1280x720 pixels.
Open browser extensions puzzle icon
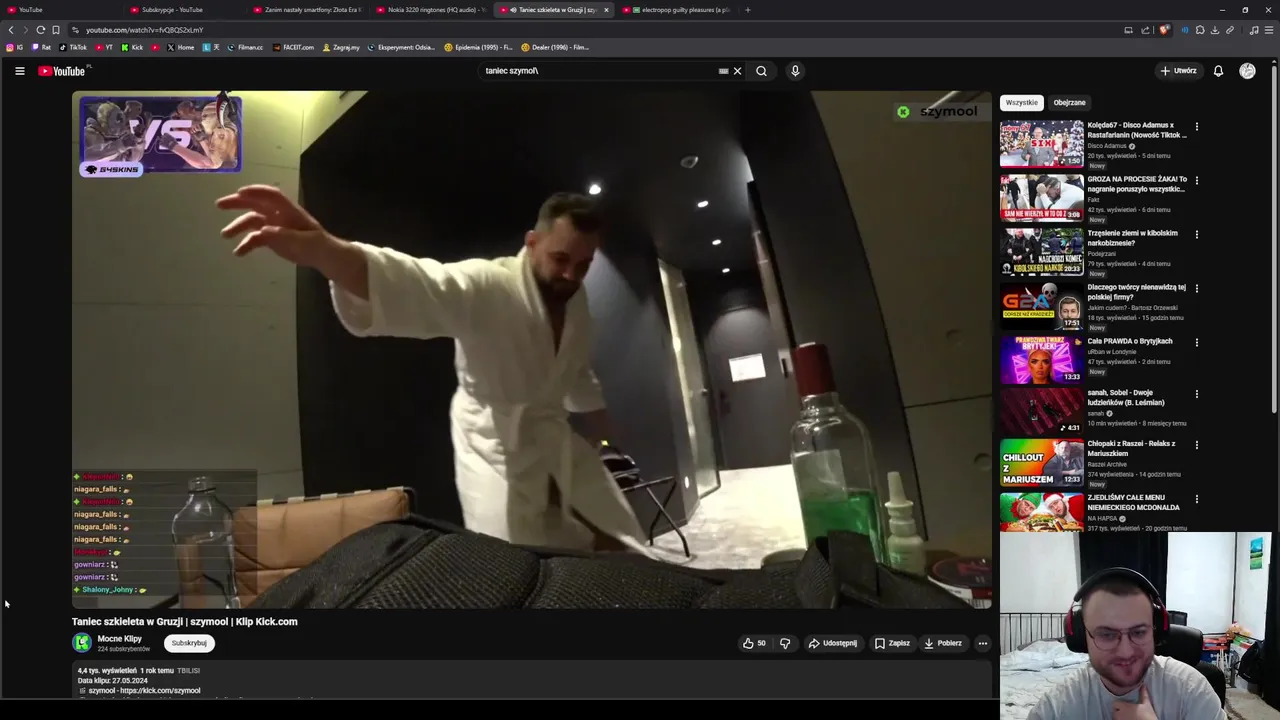1200,30
